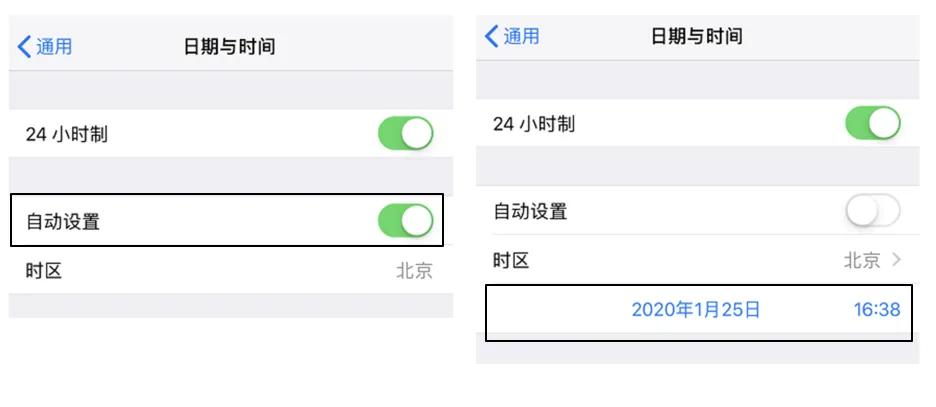Viewport: 936px width, 407px height.
Task: Tap the 日期与时间 title in the panel with date row
Action: 696,36
